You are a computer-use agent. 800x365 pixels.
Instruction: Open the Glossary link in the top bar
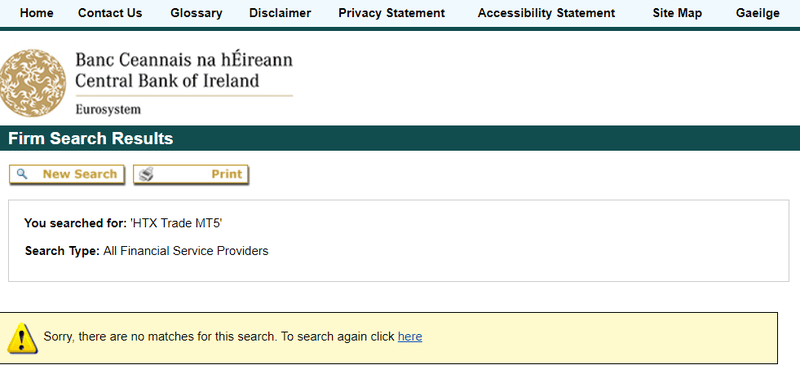(x=196, y=13)
